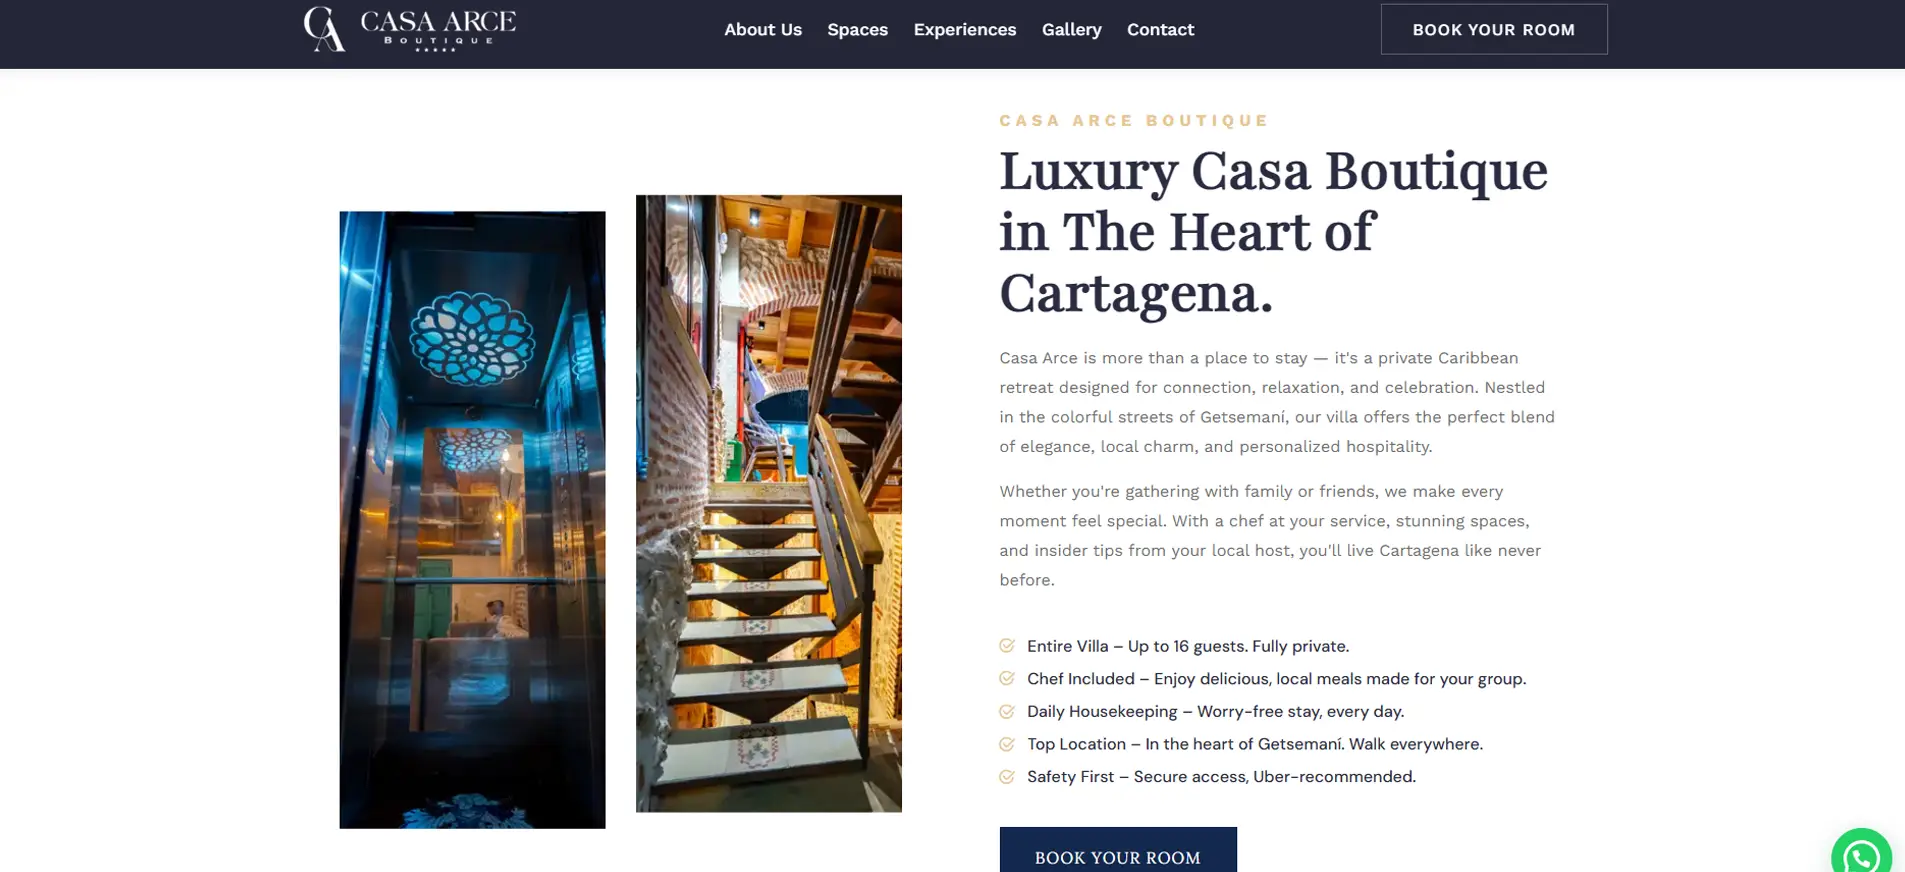Click the blue Book Your Room button
This screenshot has height=872, width=1905.
pos(1118,851)
